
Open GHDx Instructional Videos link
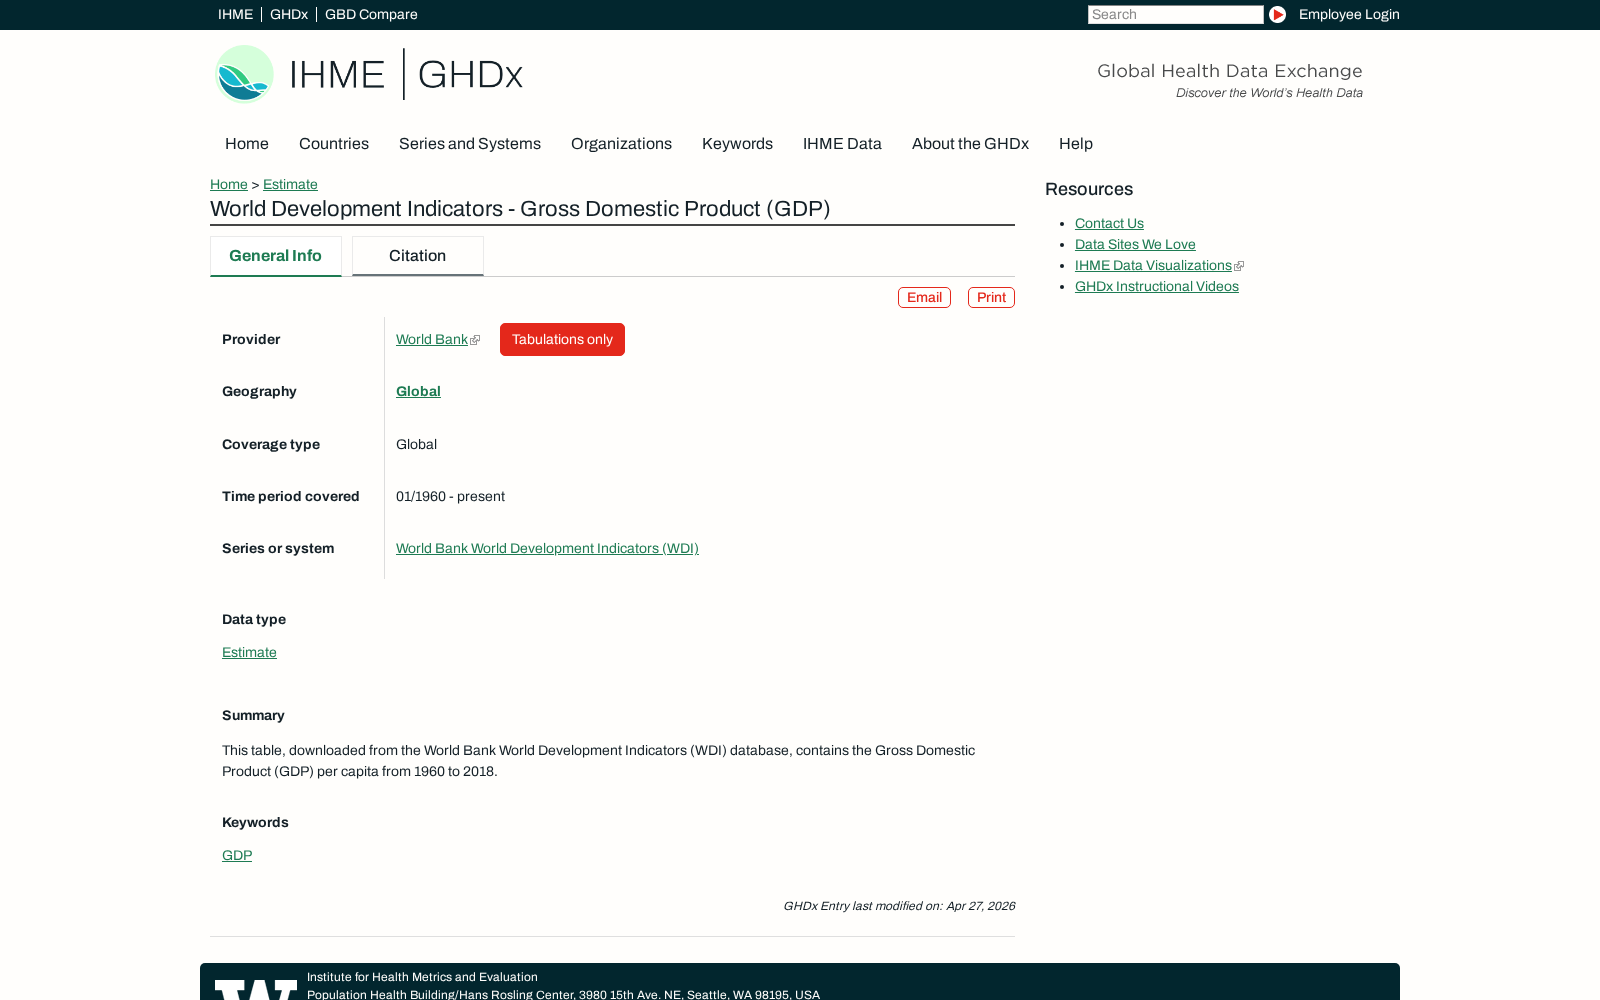coord(1157,287)
